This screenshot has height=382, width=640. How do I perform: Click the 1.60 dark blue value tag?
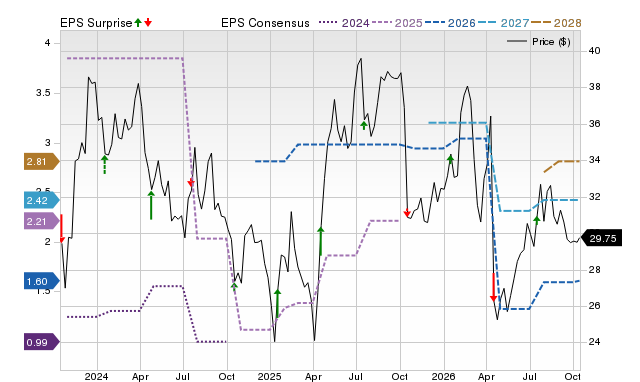[42, 282]
